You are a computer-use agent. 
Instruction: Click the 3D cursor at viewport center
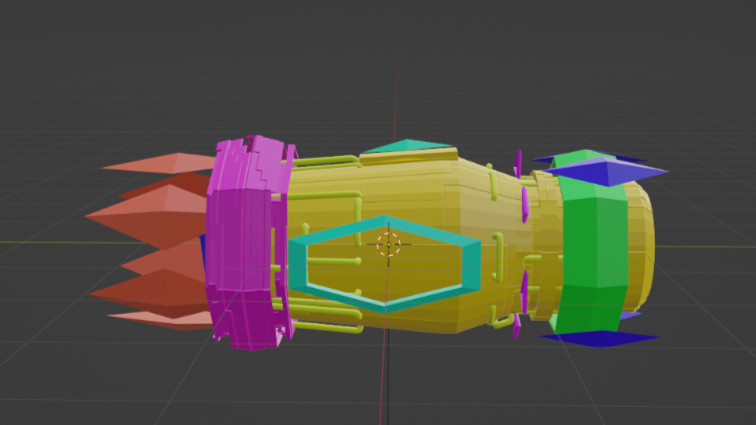(388, 243)
